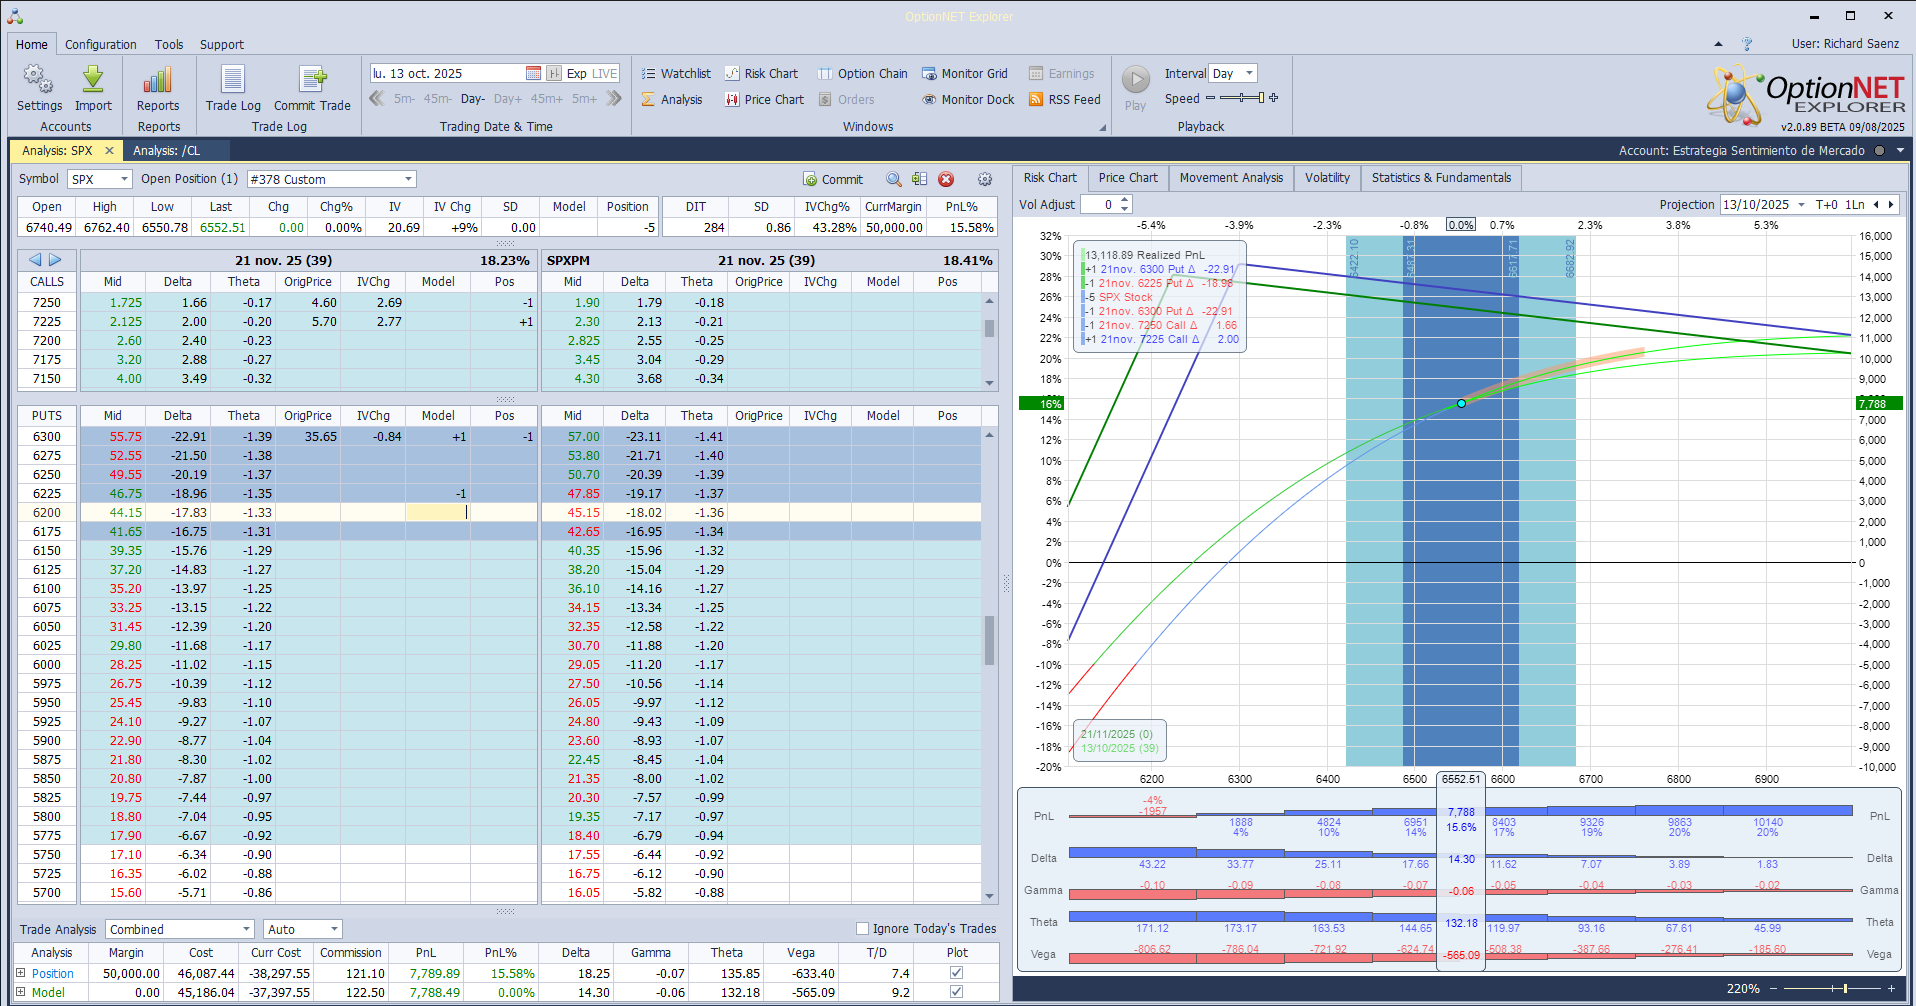The width and height of the screenshot is (1916, 1006).
Task: Open the Reports bar chart icon
Action: tap(158, 79)
